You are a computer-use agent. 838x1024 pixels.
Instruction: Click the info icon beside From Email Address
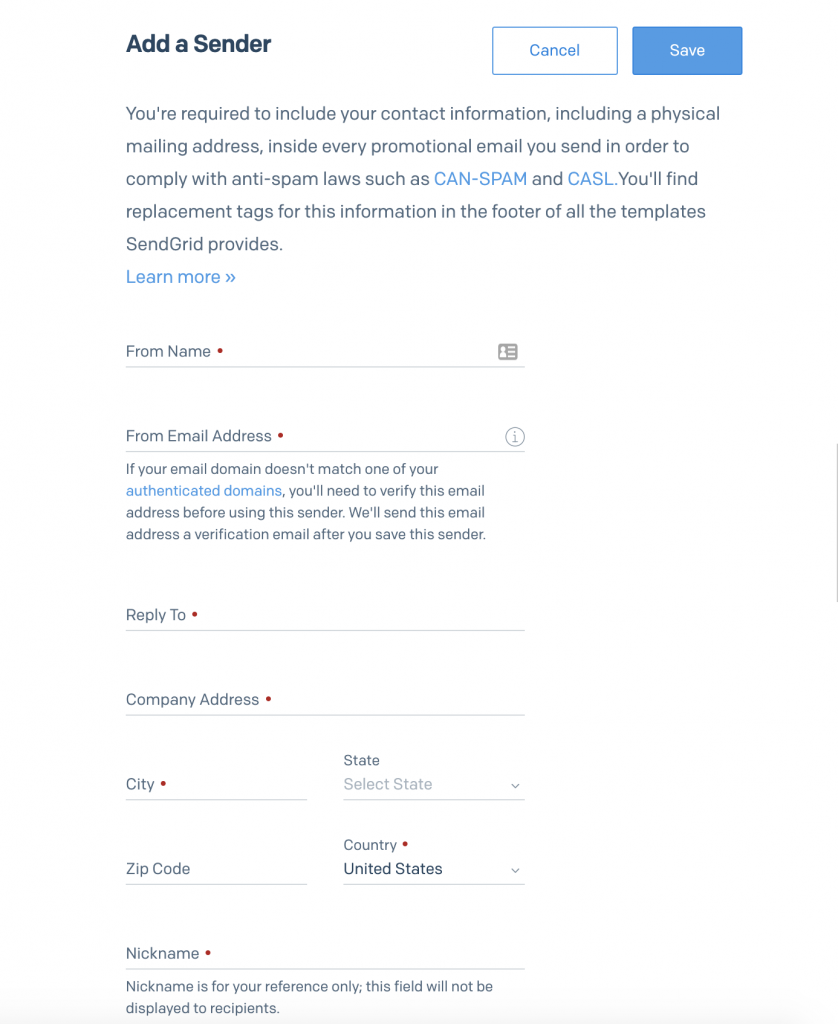pos(515,436)
